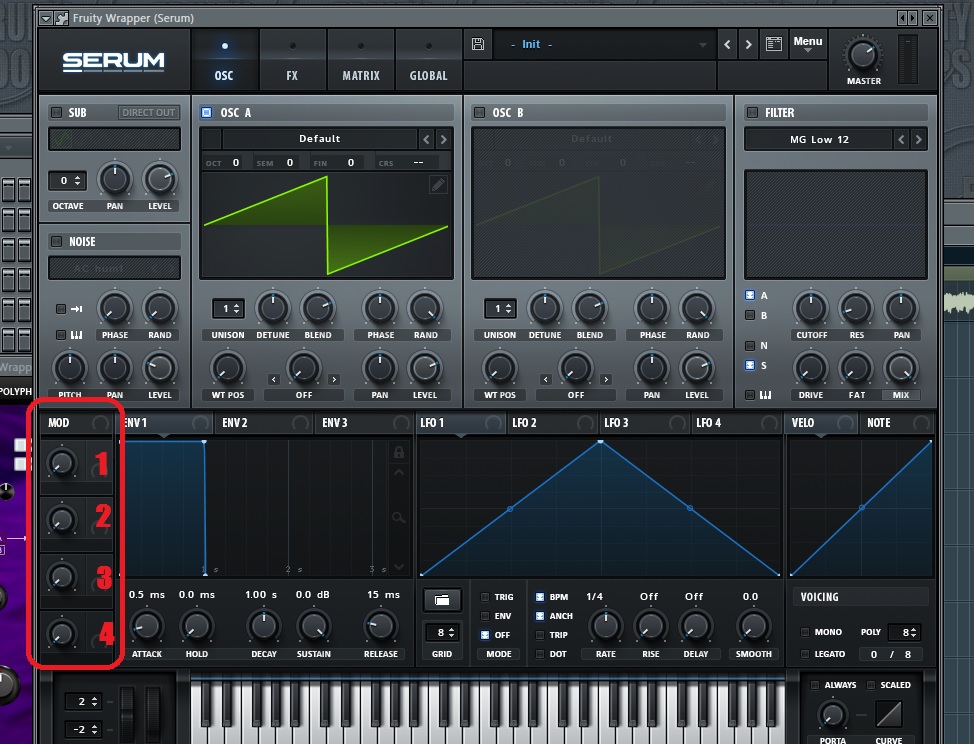Enable LFO TRIG mode checkbox

click(485, 597)
